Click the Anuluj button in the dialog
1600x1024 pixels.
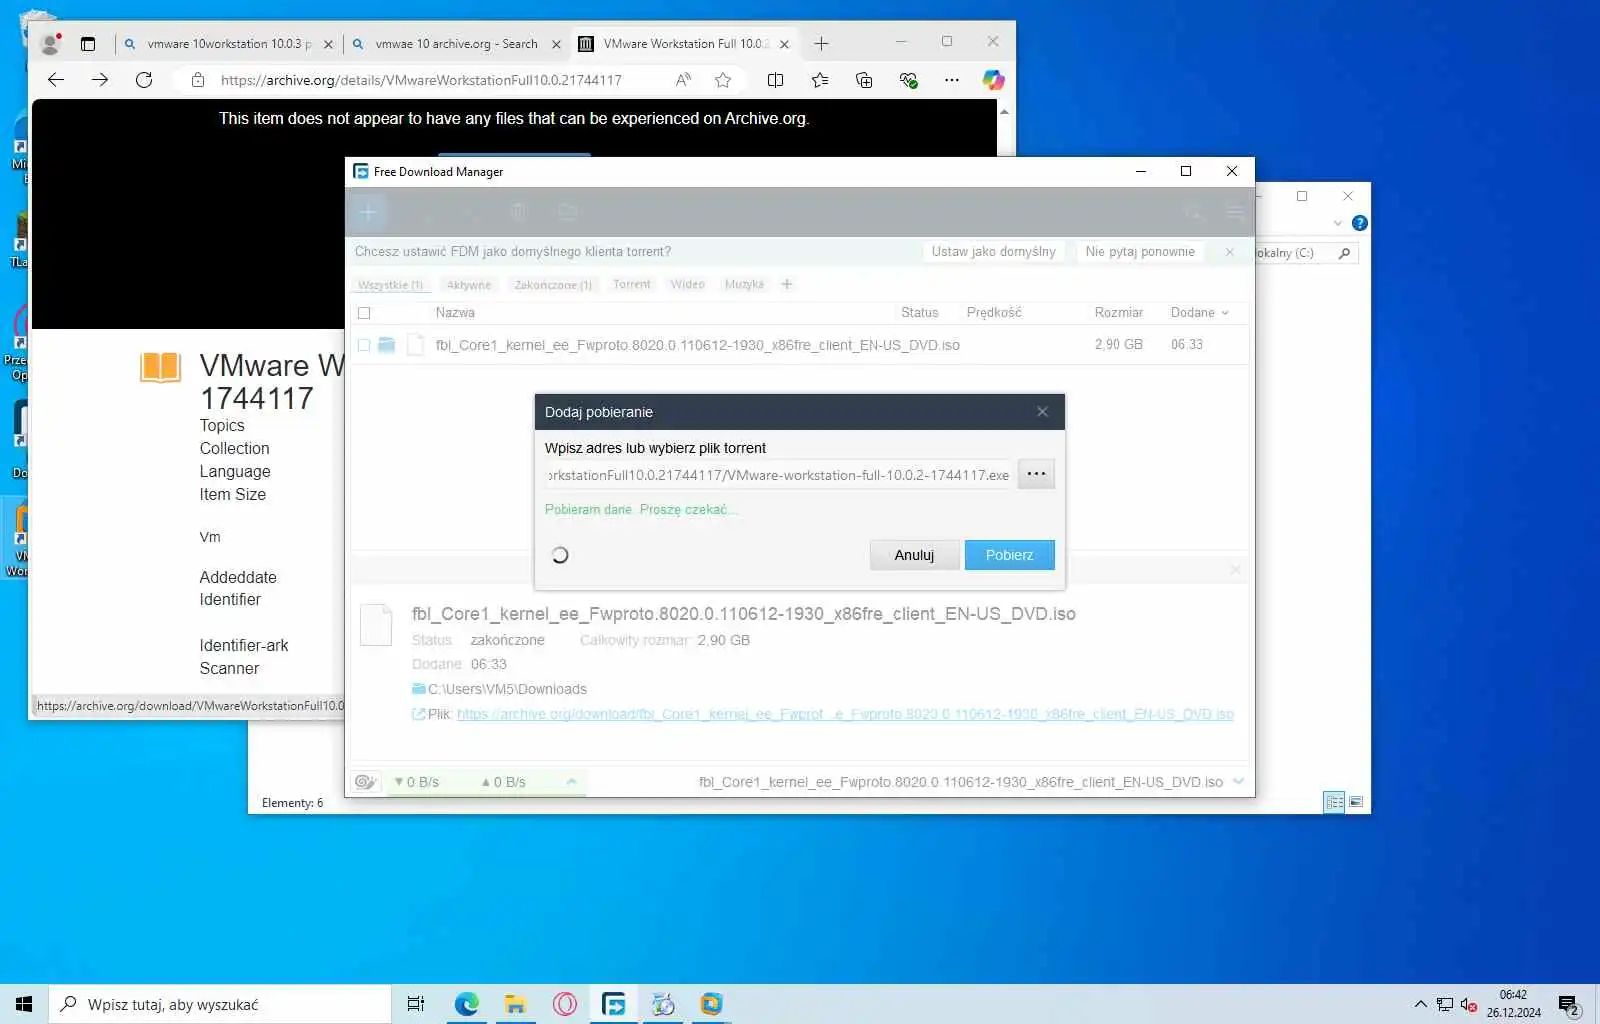pos(914,555)
